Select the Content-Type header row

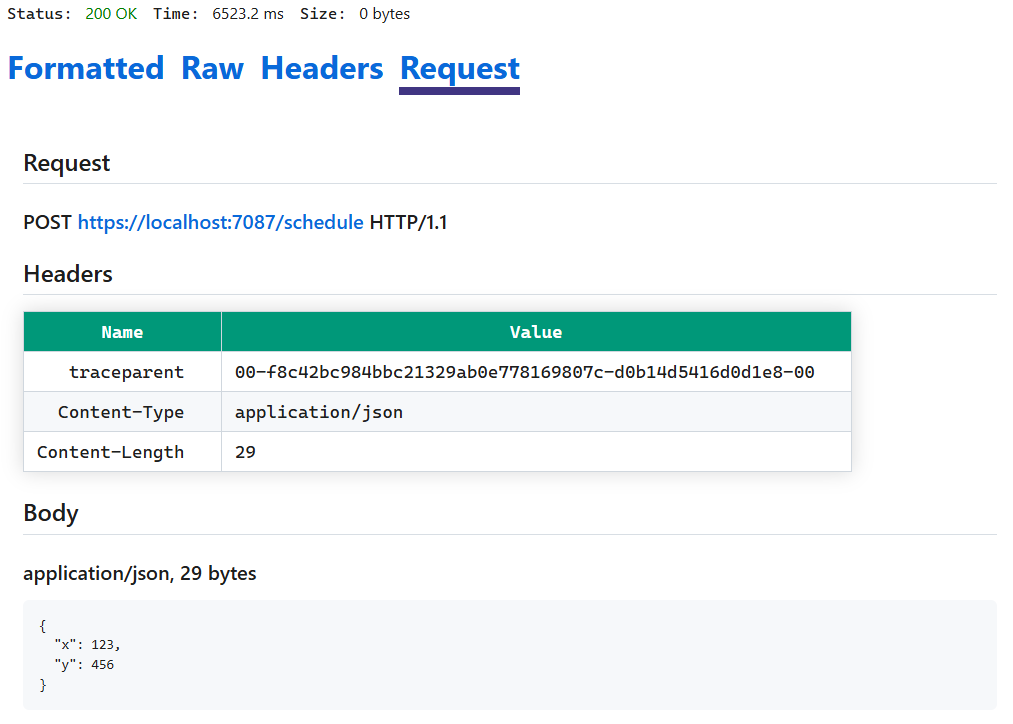click(122, 411)
